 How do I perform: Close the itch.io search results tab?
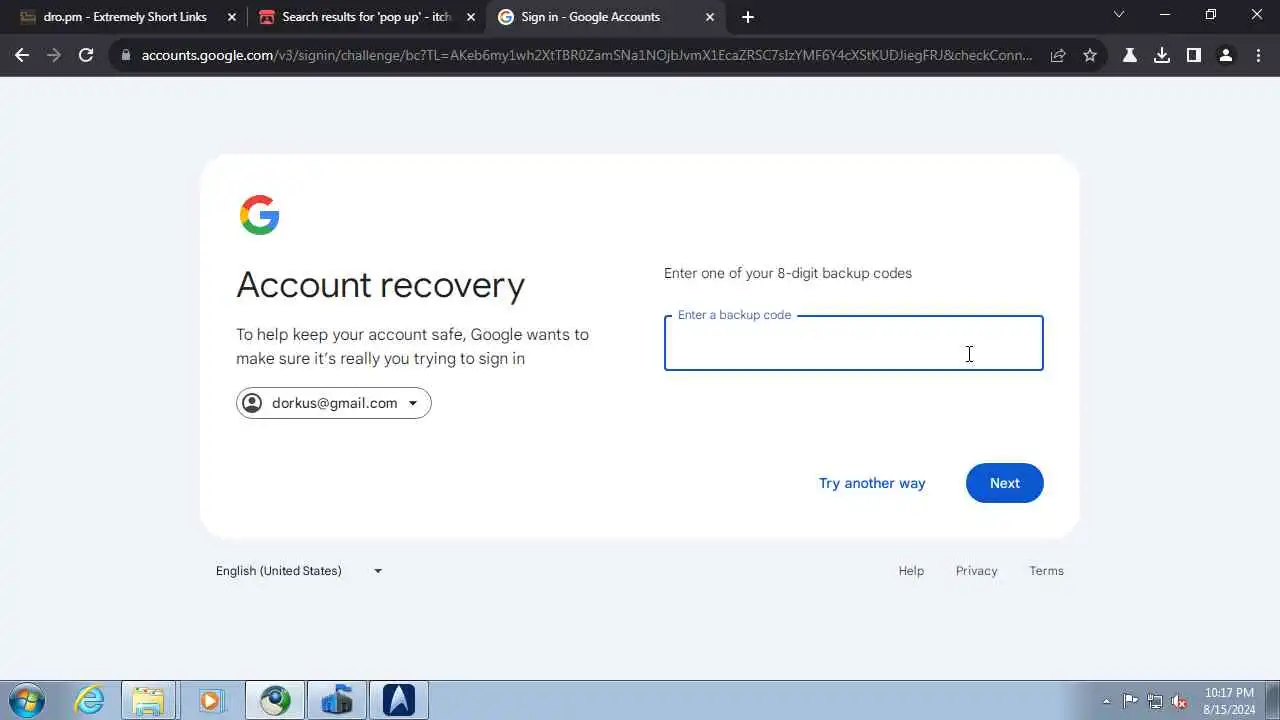471,17
